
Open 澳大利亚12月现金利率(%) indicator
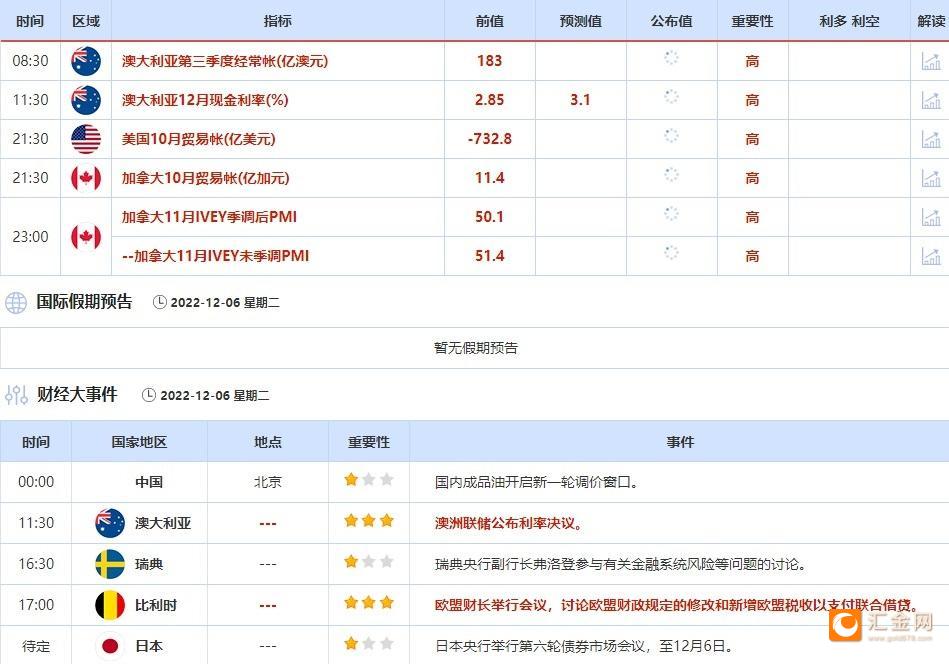[205, 100]
